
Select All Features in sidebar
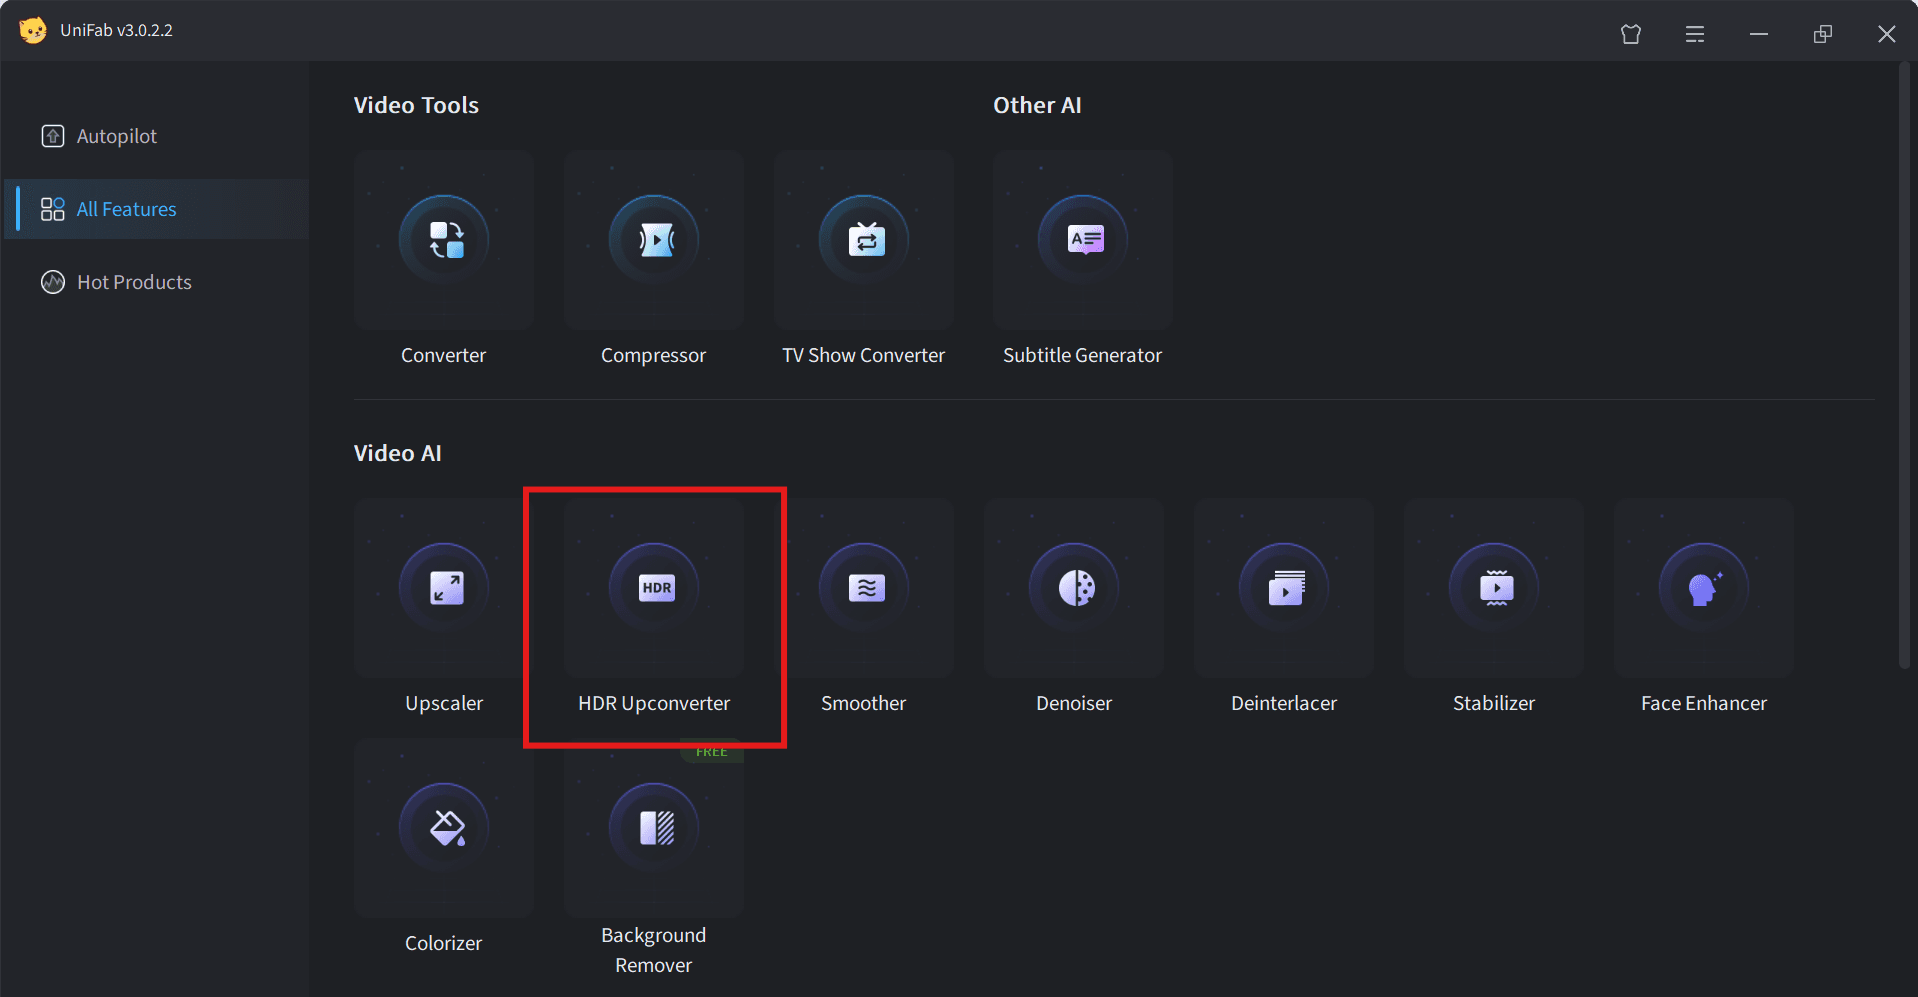click(x=157, y=209)
